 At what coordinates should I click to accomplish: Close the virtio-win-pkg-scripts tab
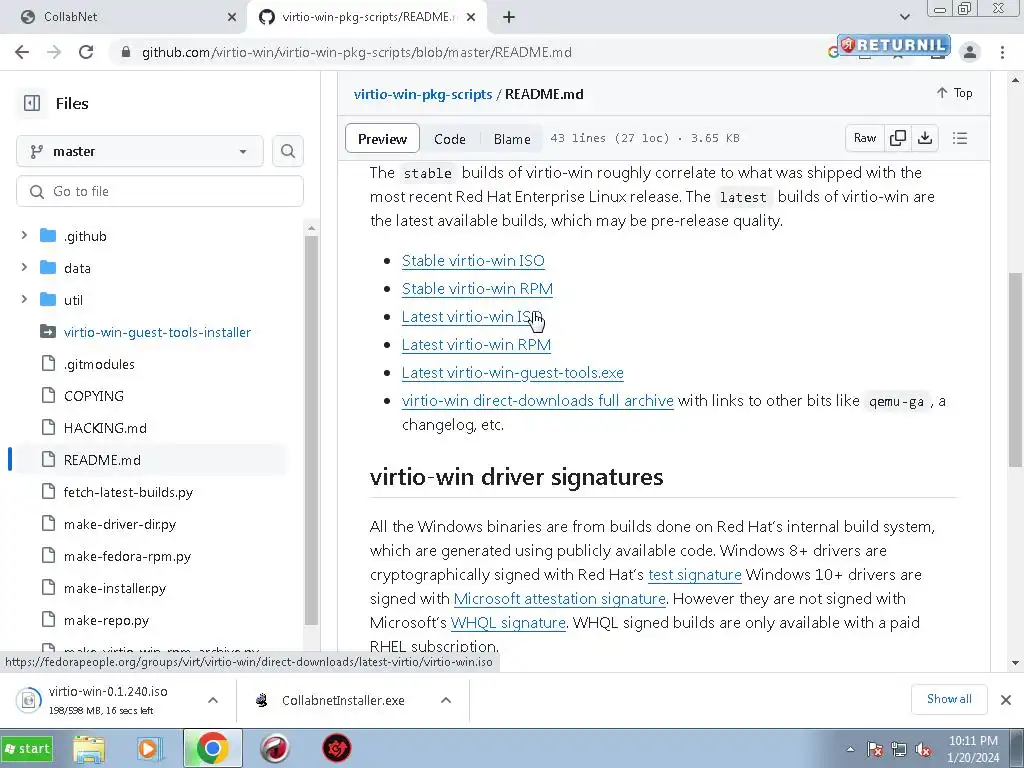click(472, 17)
